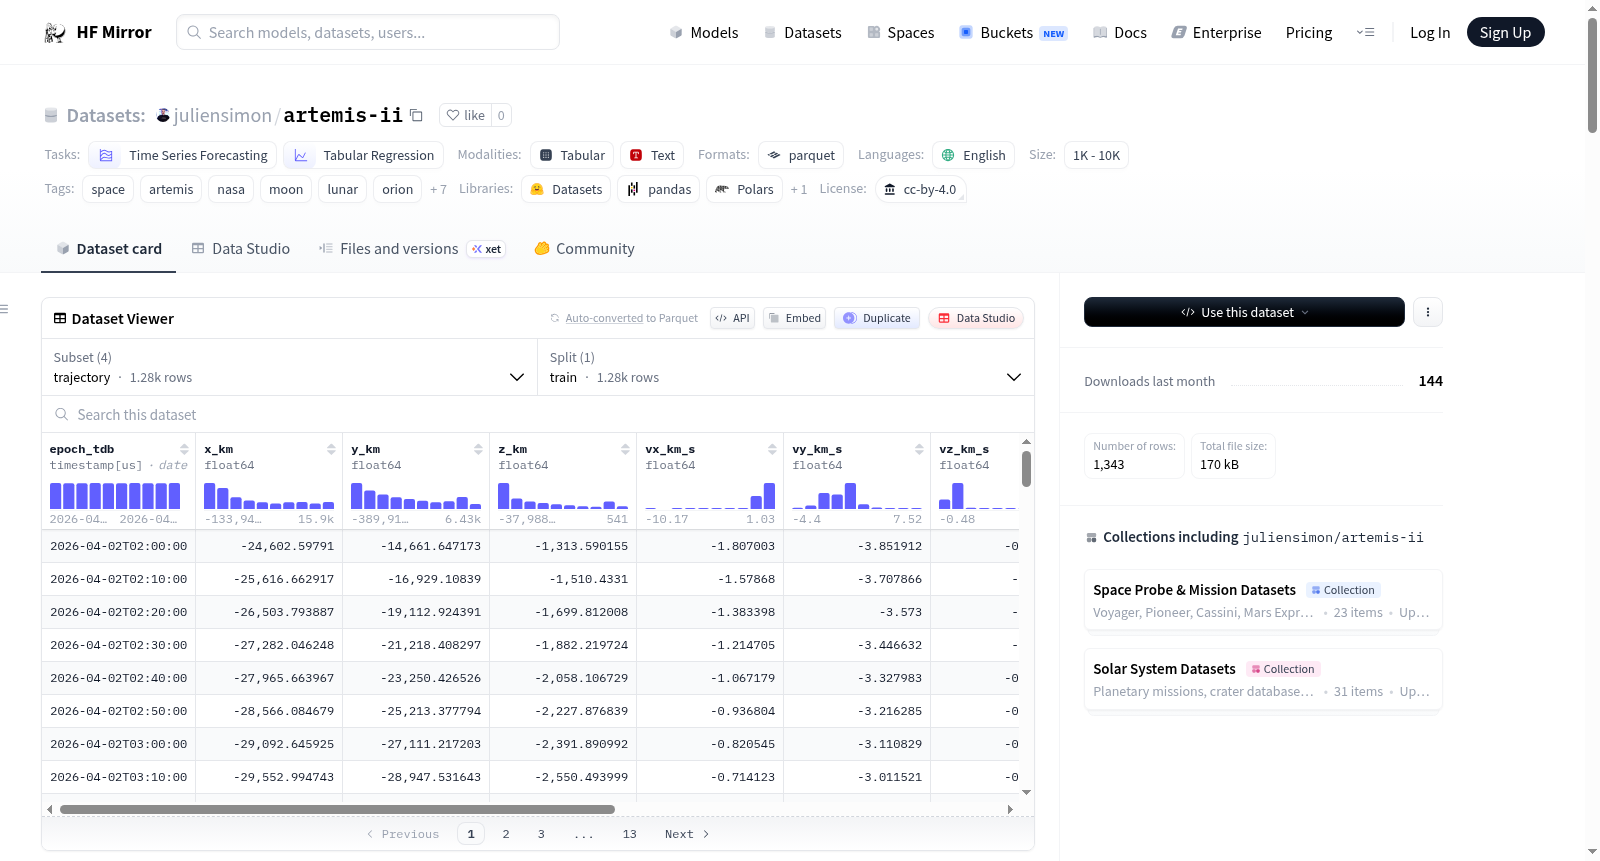This screenshot has width=1600, height=861.
Task: Click the pandas library icon
Action: click(x=633, y=189)
